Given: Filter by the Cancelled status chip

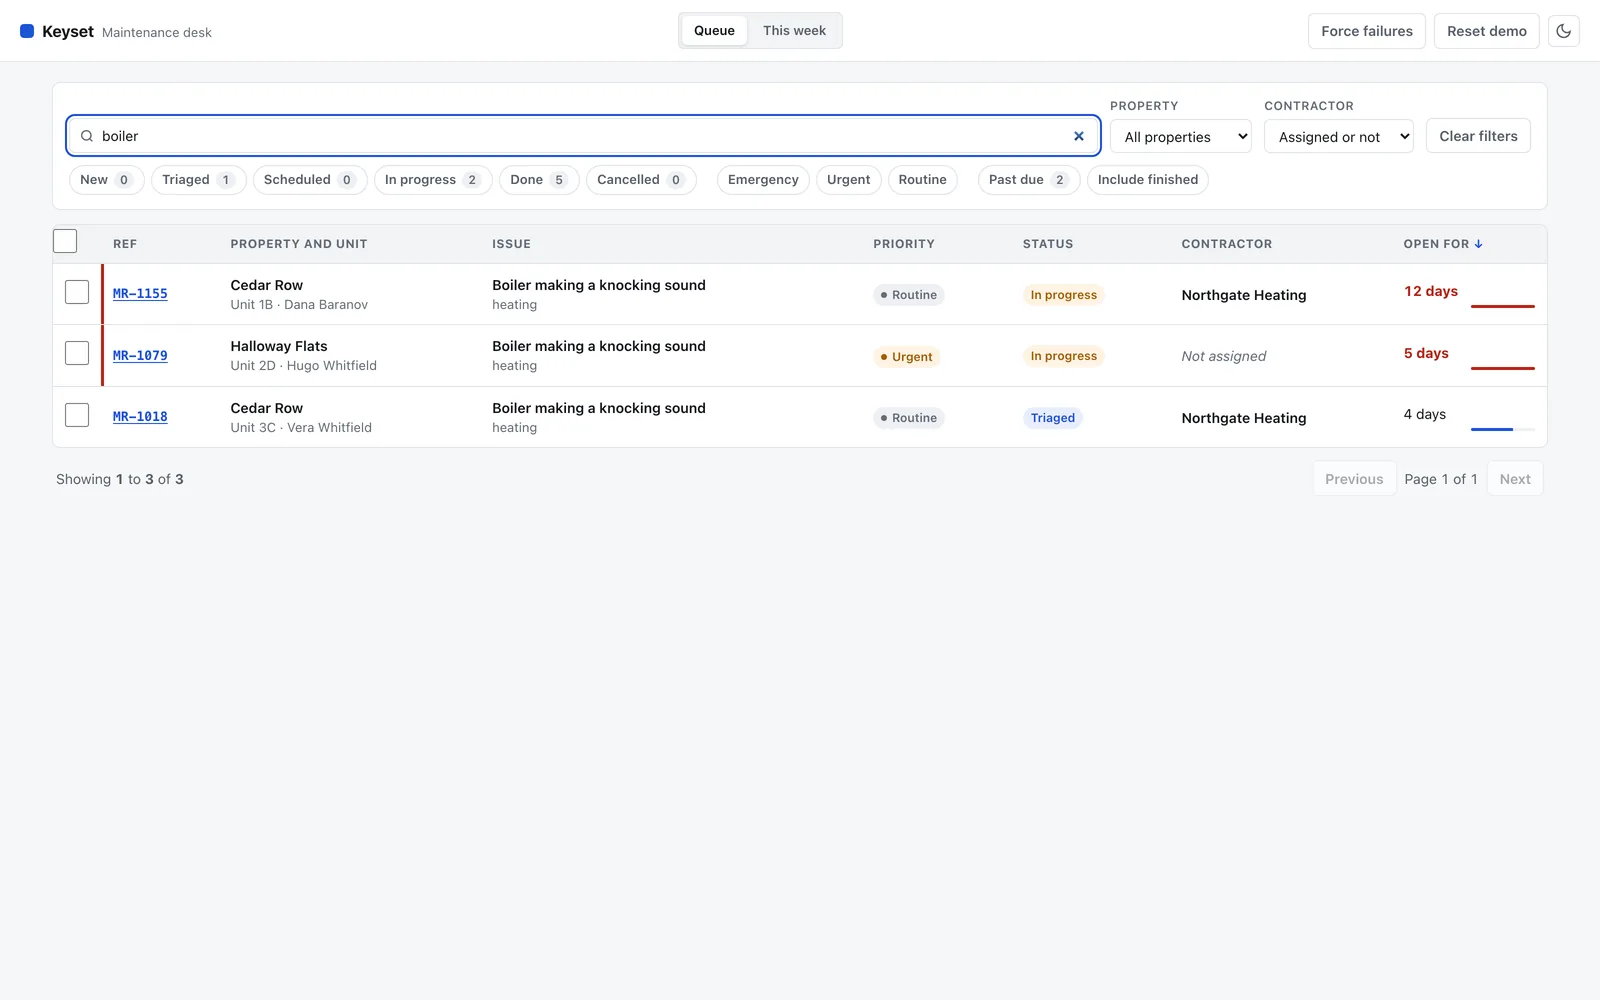Looking at the screenshot, I should [640, 180].
